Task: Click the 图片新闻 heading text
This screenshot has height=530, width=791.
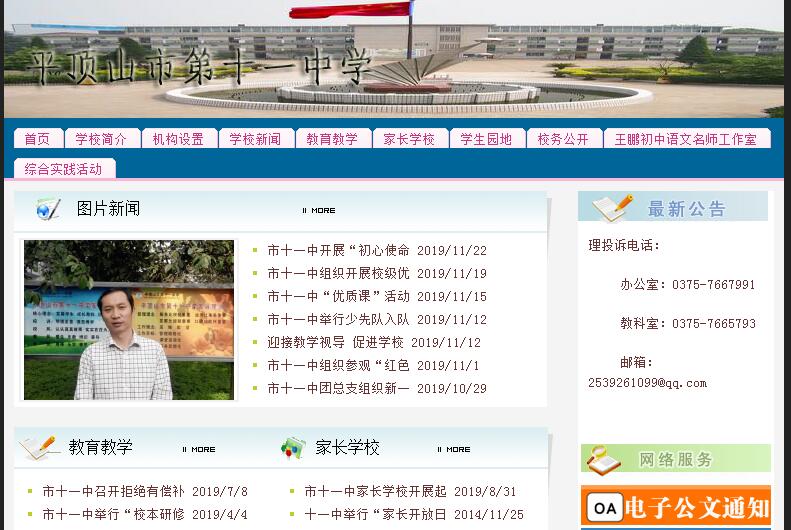Action: 108,208
